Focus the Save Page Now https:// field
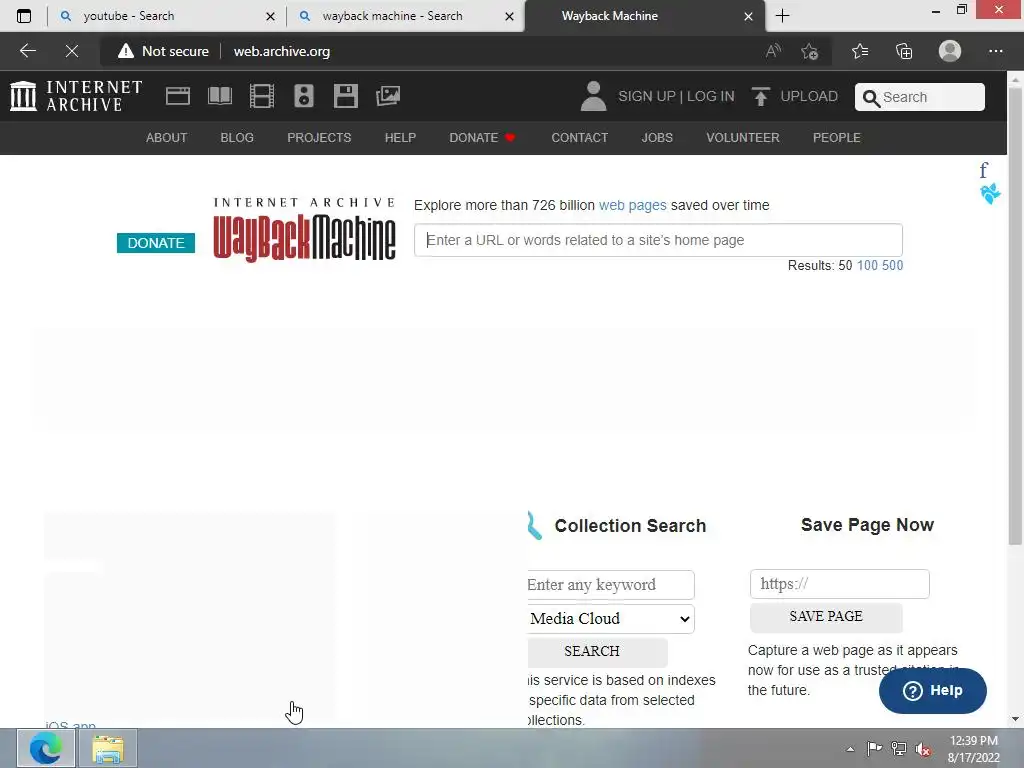This screenshot has height=768, width=1024. [839, 584]
